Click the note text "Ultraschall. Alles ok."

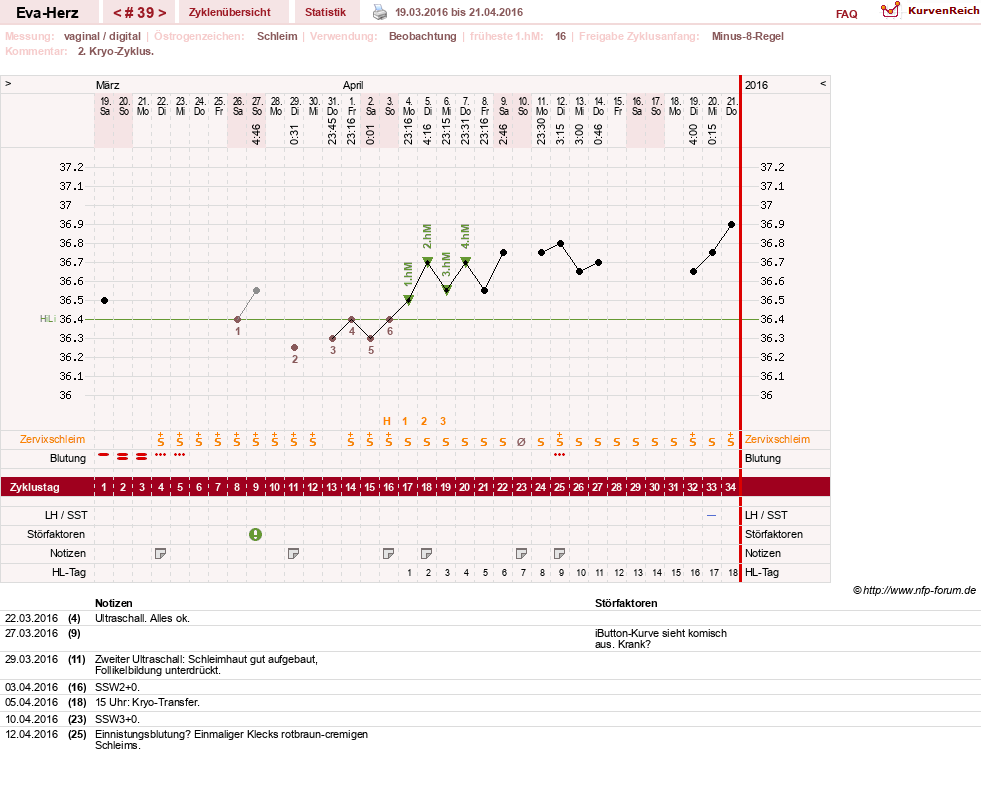point(143,618)
